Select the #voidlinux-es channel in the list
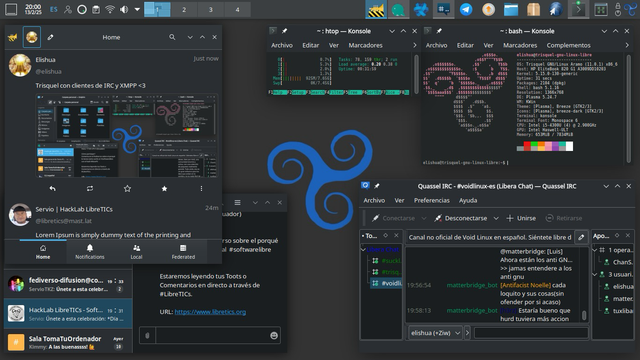 (387, 283)
